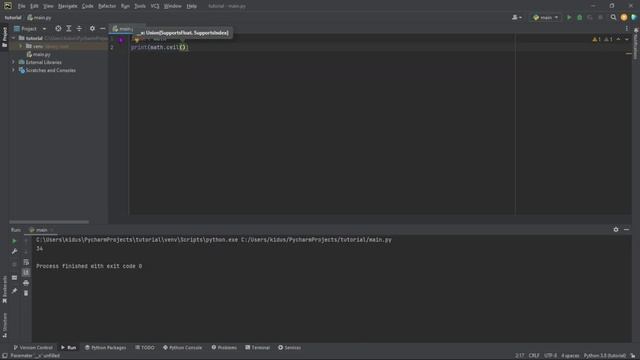The height and width of the screenshot is (360, 640).
Task: Open the main run configuration dropdown
Action: (546, 18)
